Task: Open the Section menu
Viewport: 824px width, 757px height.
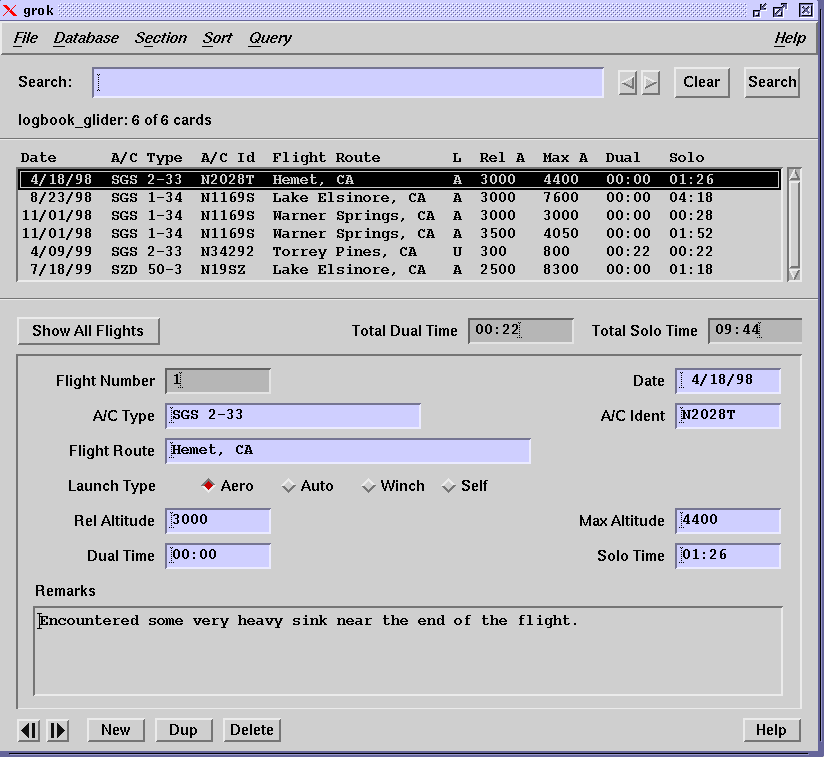Action: tap(161, 38)
